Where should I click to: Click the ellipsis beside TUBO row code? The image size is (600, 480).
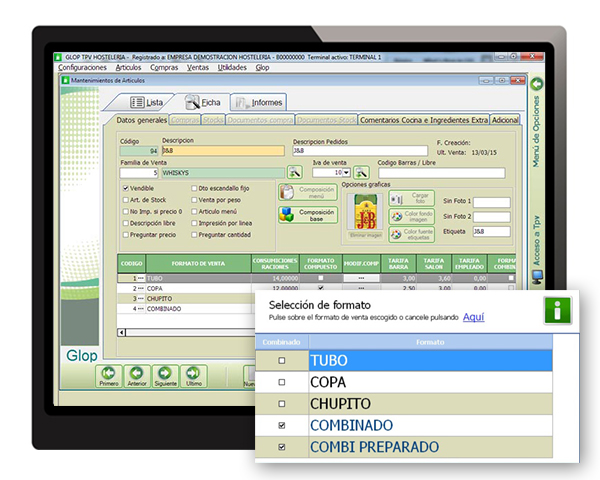coord(141,278)
